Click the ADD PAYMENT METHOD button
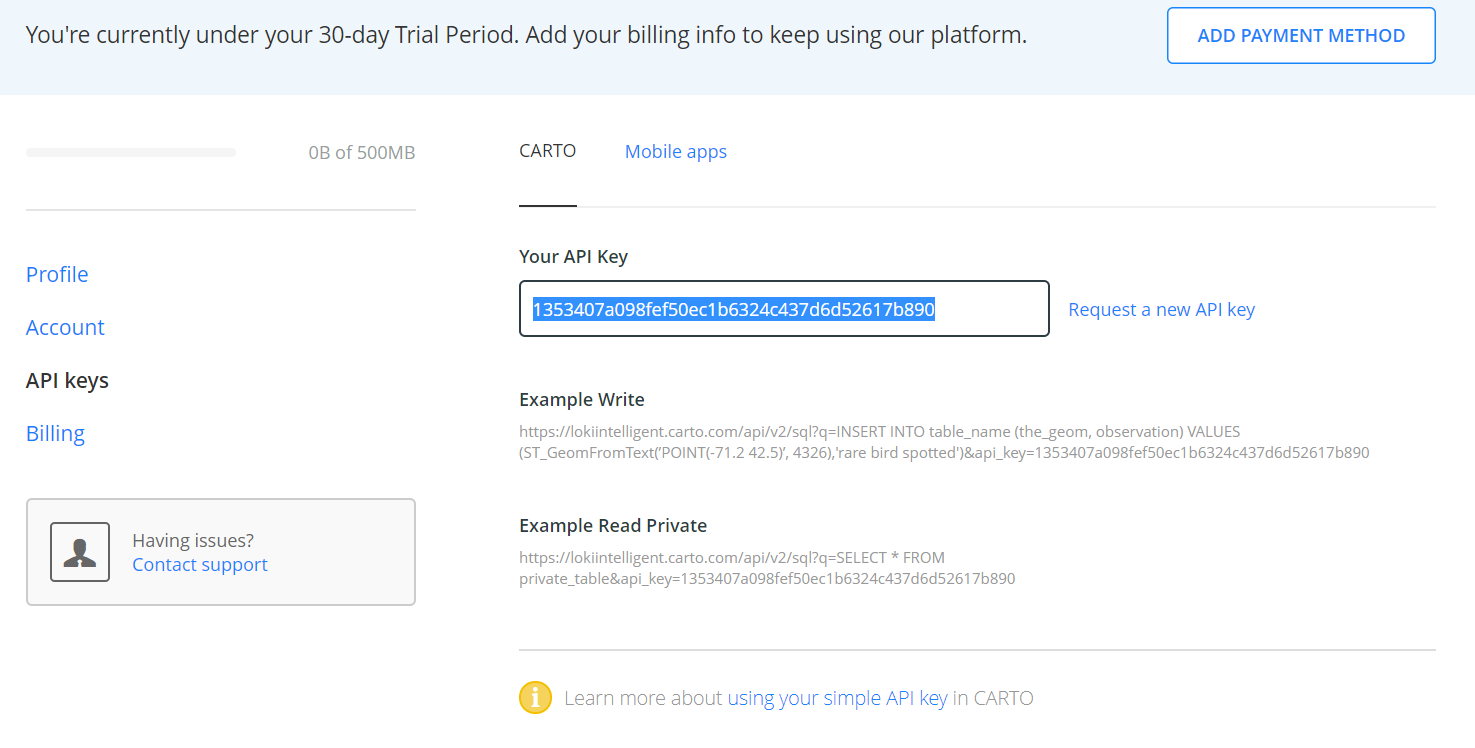 point(1301,36)
